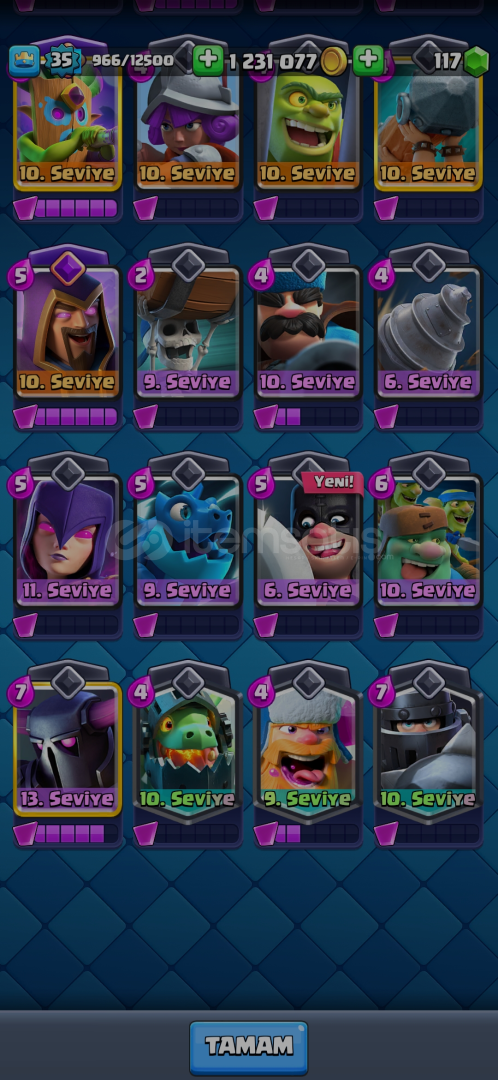Pick the Lumberjack card at 9. Seviye
This screenshot has width=498, height=1080.
[x=308, y=749]
